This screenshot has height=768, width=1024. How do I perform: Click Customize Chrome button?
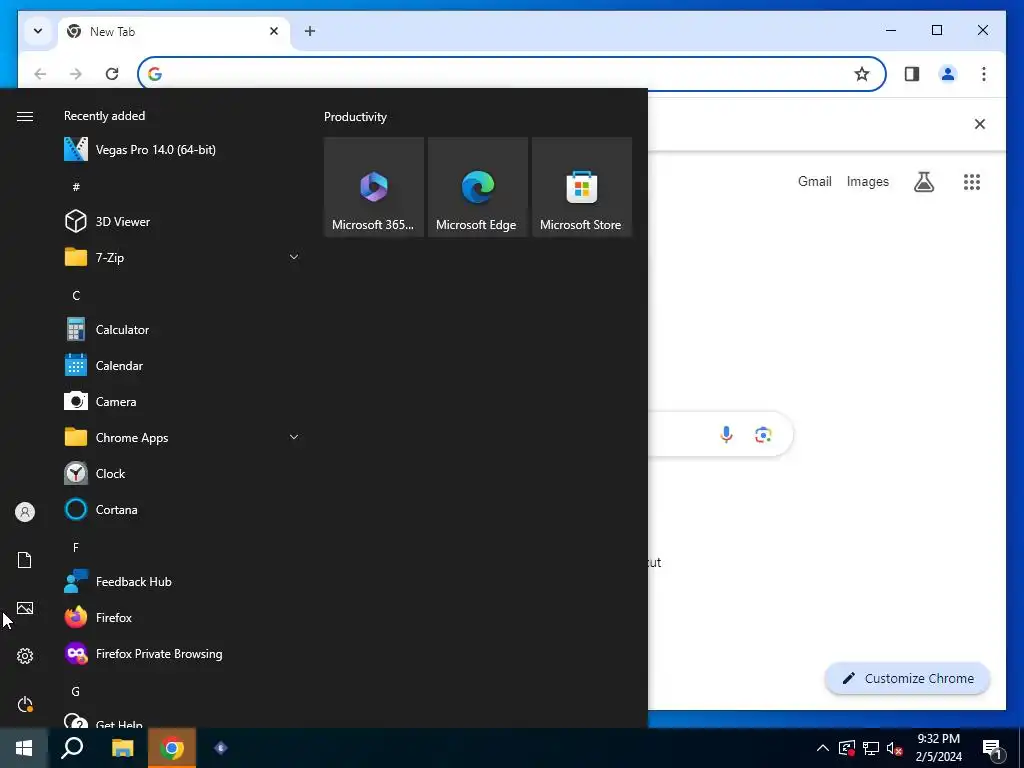908,679
